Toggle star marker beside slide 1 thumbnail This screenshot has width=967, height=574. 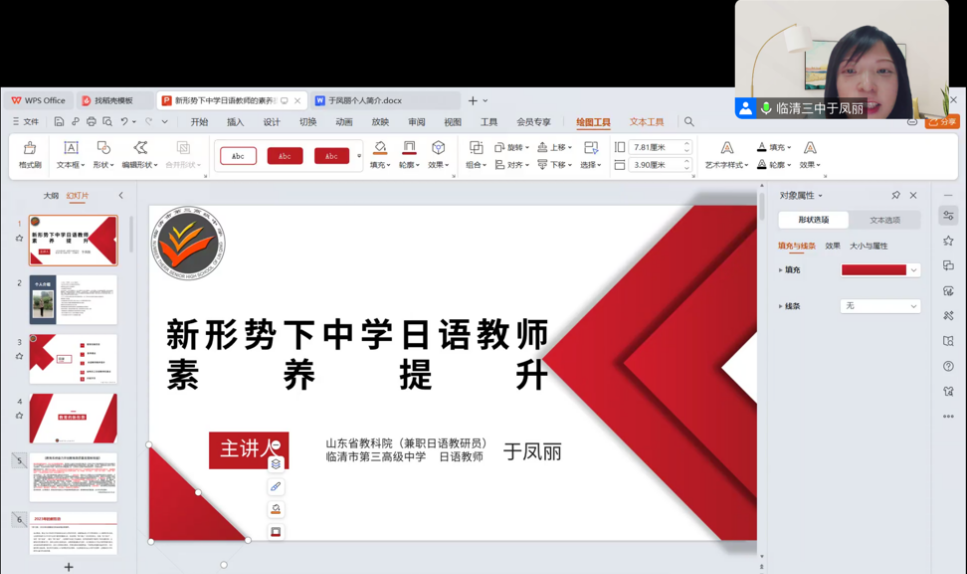pos(19,238)
